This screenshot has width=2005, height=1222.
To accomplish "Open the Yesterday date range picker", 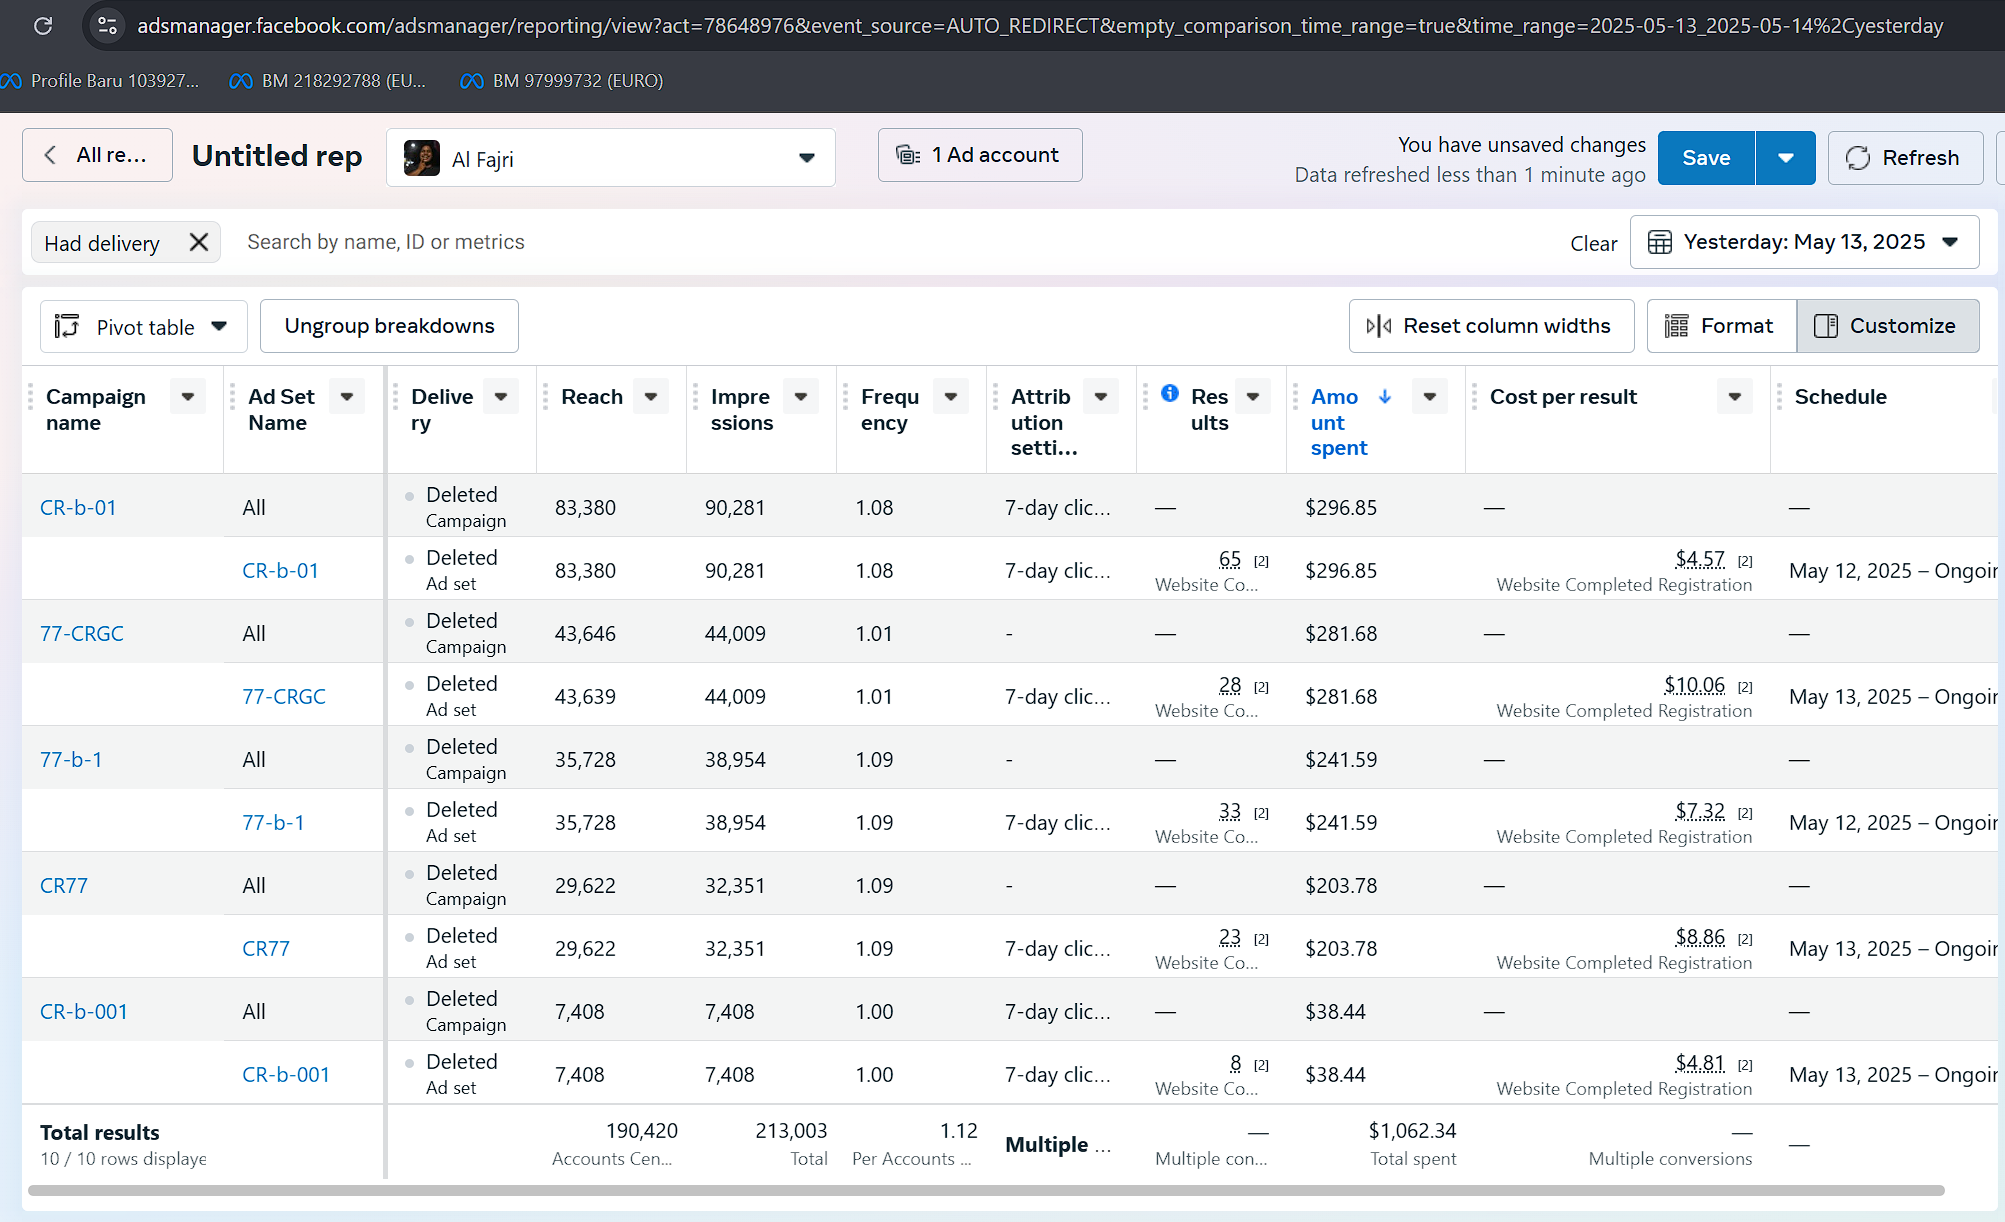I will click(x=1803, y=243).
